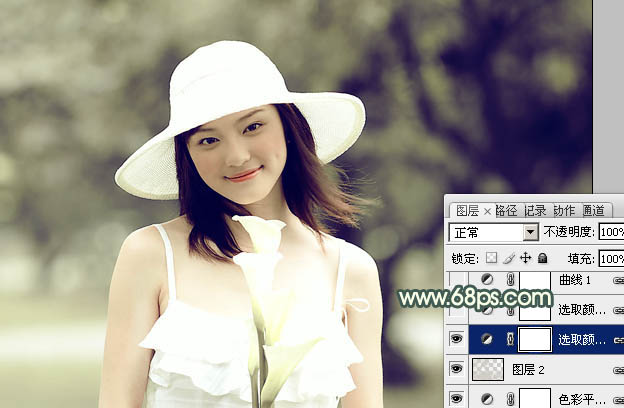Select the 图层 2 layer thumbnail

[x=488, y=369]
